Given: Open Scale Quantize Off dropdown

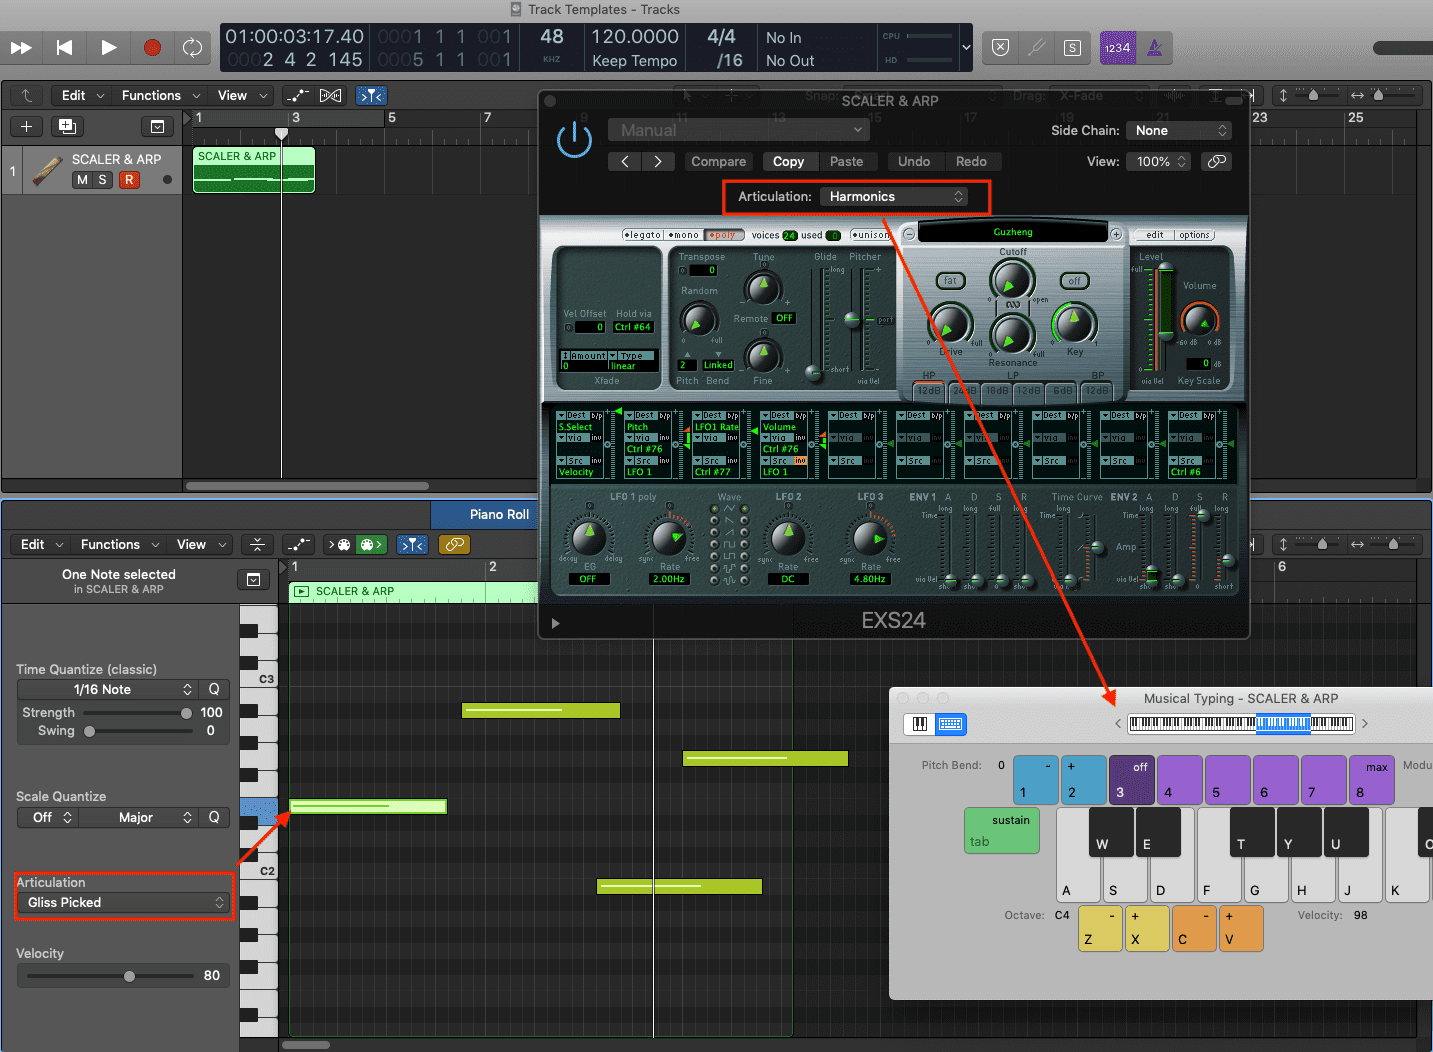Looking at the screenshot, I should [47, 817].
